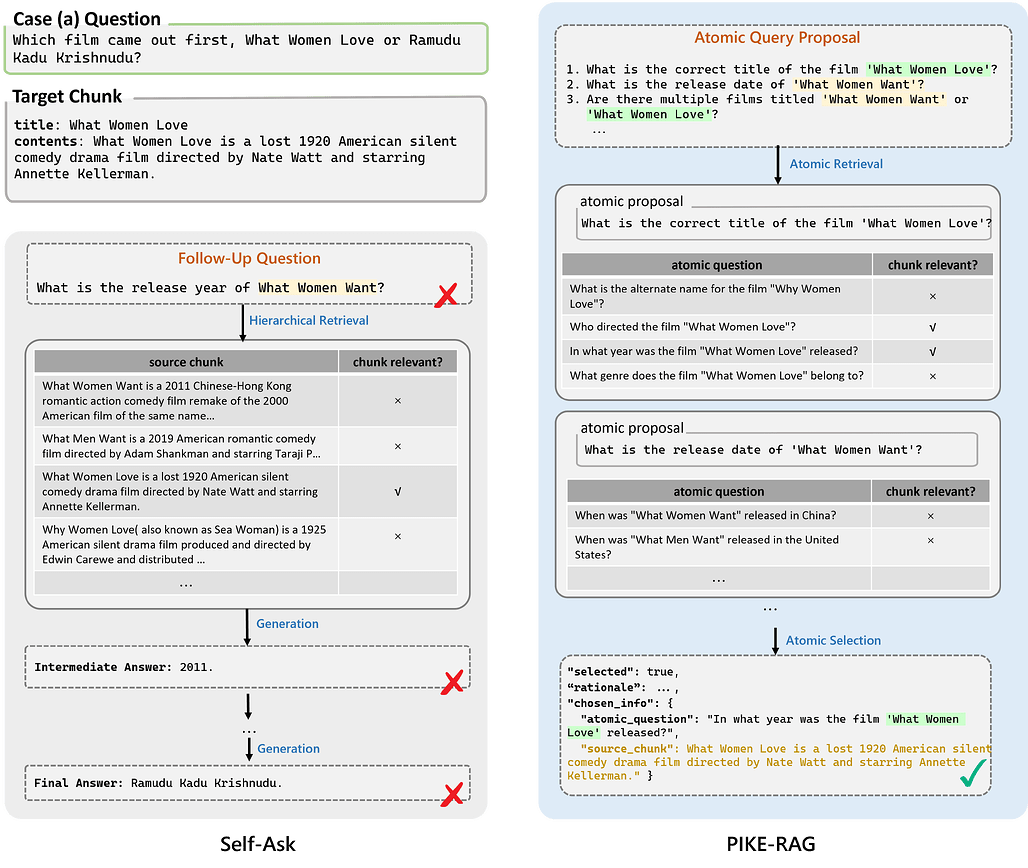Viewport: 1028px width, 868px height.
Task: Click the × for the alternate name atomic question row
Action: pos(932,296)
